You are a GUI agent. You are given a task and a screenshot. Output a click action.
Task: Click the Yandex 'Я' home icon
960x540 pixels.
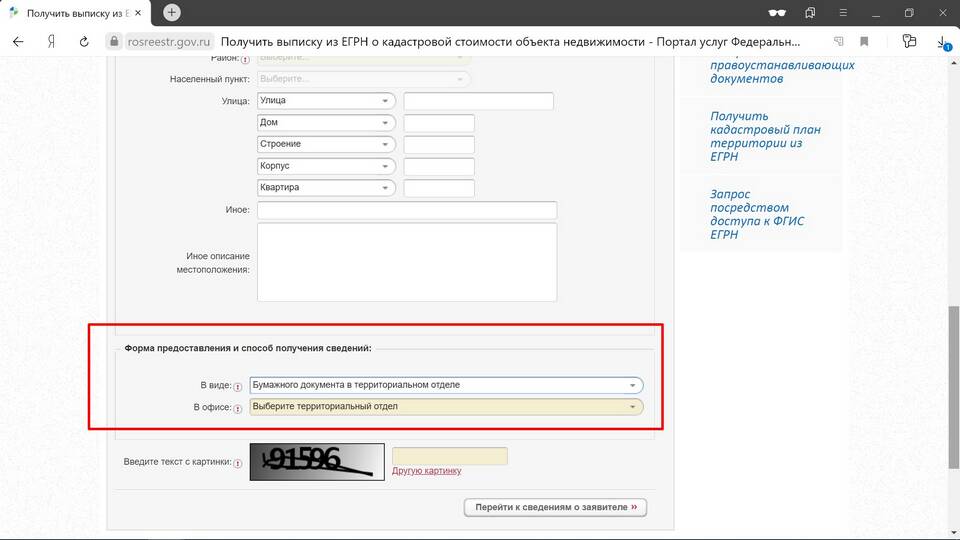pos(50,42)
